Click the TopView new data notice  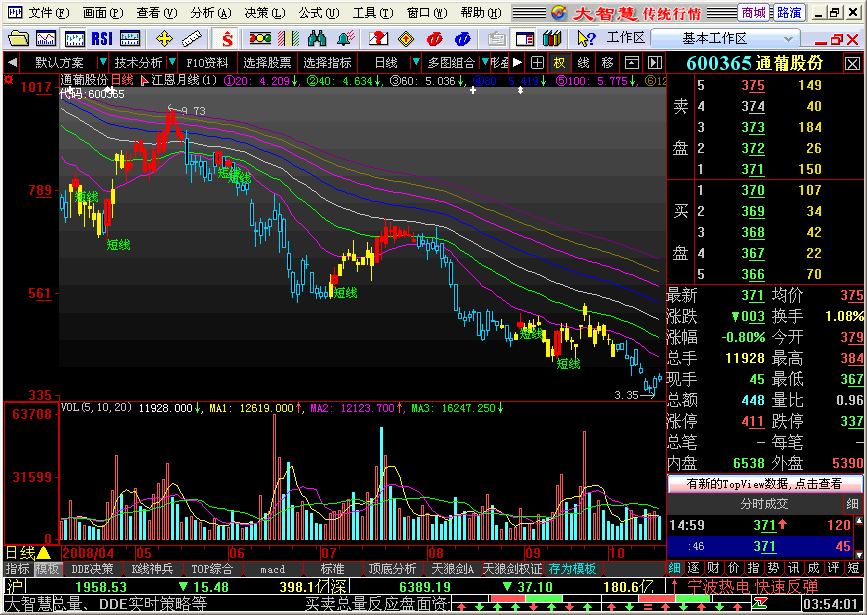[764, 484]
